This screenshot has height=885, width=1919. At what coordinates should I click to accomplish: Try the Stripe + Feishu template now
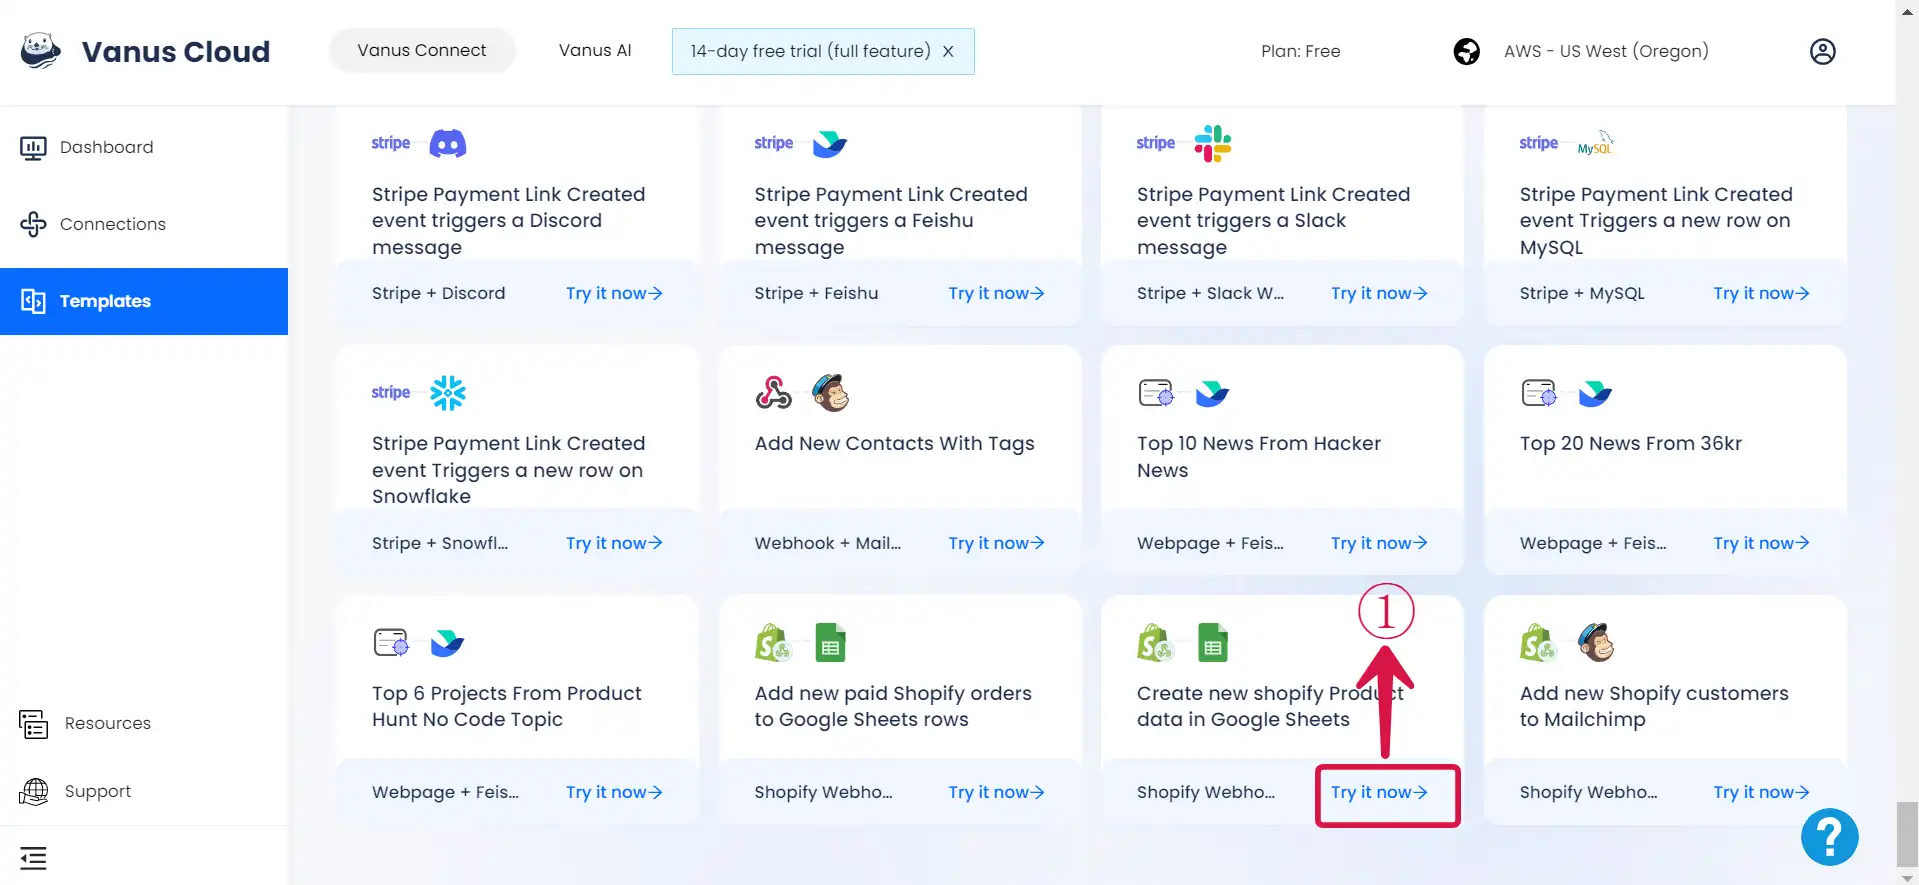pyautogui.click(x=996, y=293)
